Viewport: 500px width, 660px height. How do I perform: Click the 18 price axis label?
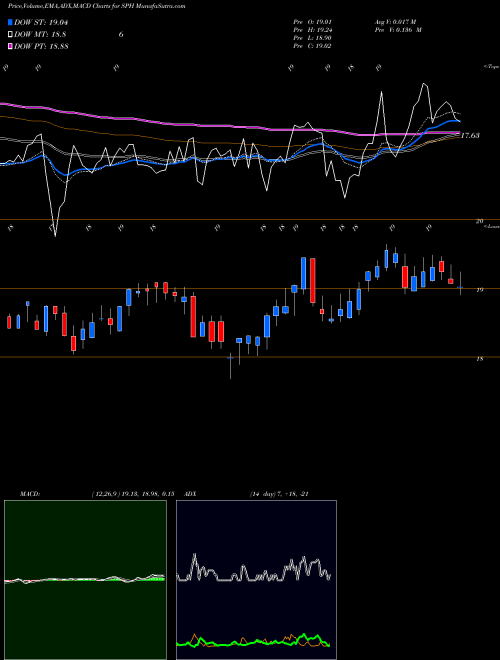click(x=480, y=359)
